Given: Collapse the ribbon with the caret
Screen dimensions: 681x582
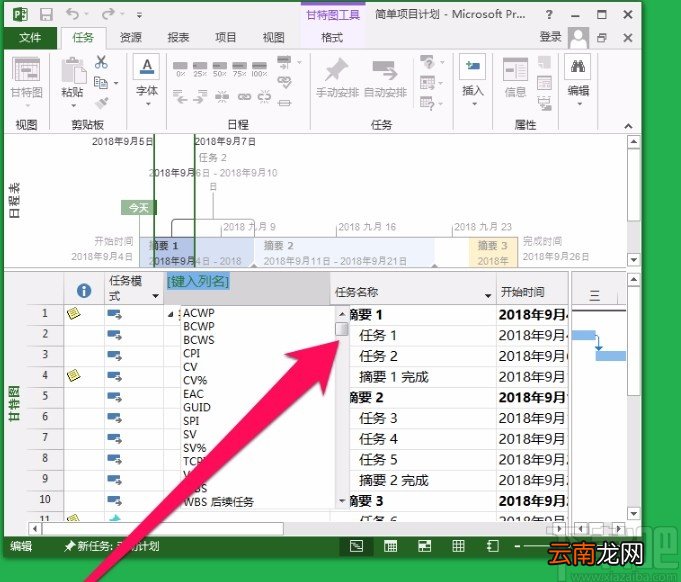Looking at the screenshot, I should (628, 126).
